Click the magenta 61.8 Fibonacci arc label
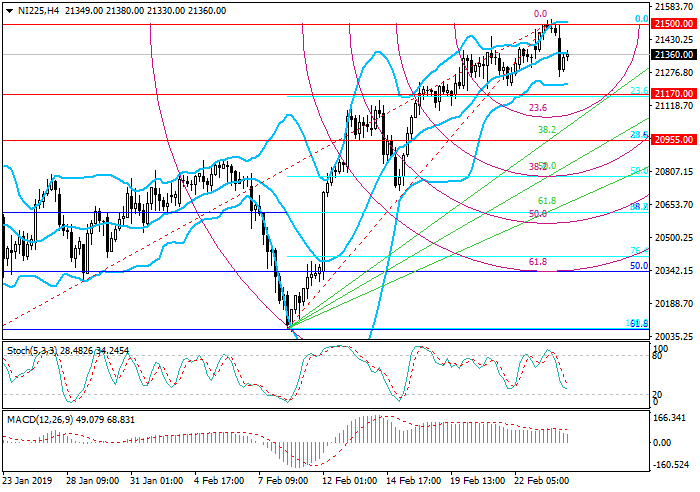Viewport: 700px width, 492px height. 537,262
